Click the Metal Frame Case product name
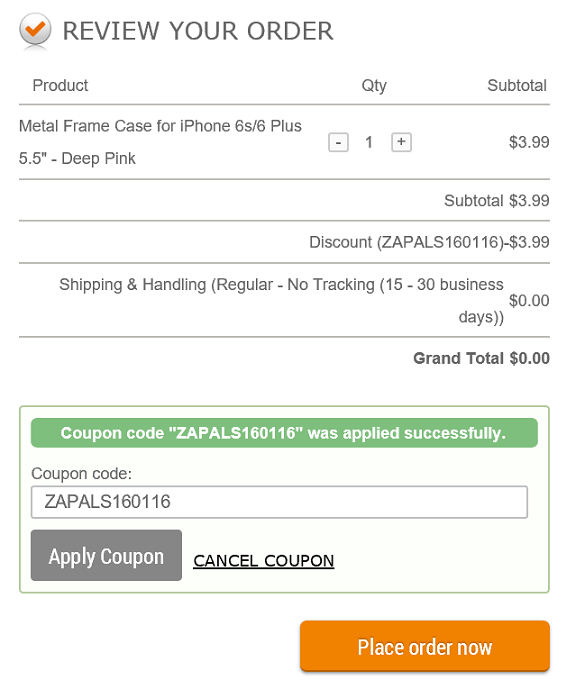Viewport: 585px width, 689px height. pos(160,142)
